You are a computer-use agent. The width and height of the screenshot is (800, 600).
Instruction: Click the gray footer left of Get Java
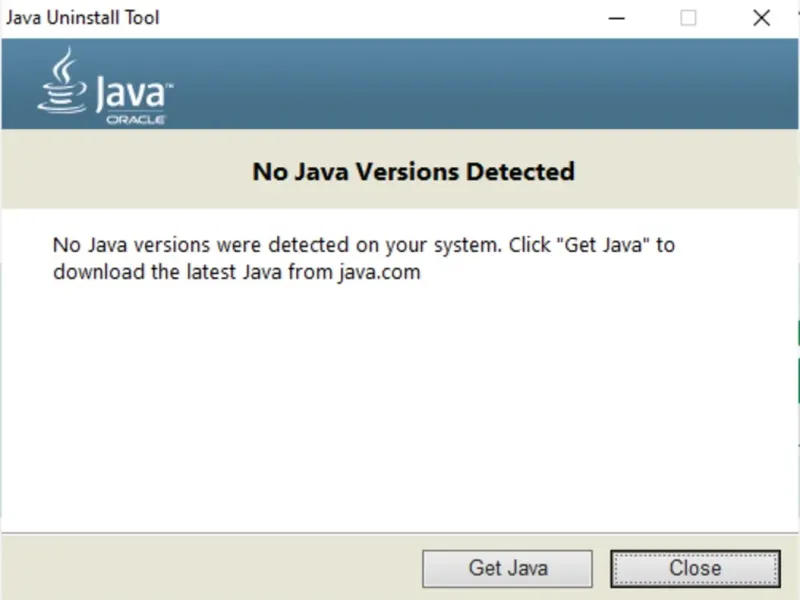click(200, 567)
